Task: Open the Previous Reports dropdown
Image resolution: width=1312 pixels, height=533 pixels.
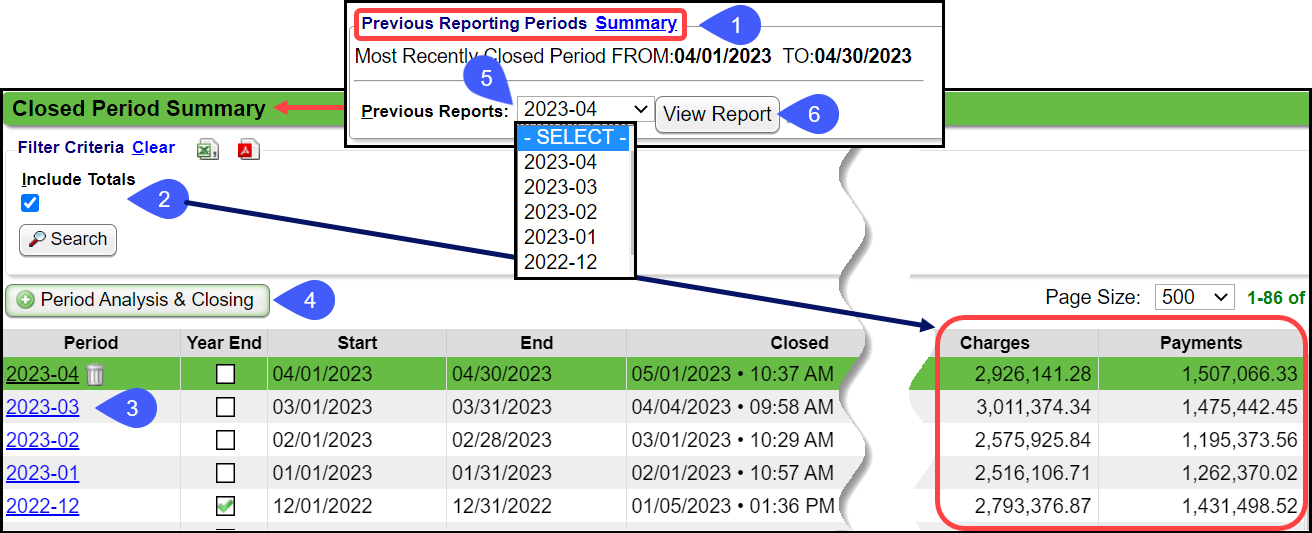Action: [x=585, y=109]
